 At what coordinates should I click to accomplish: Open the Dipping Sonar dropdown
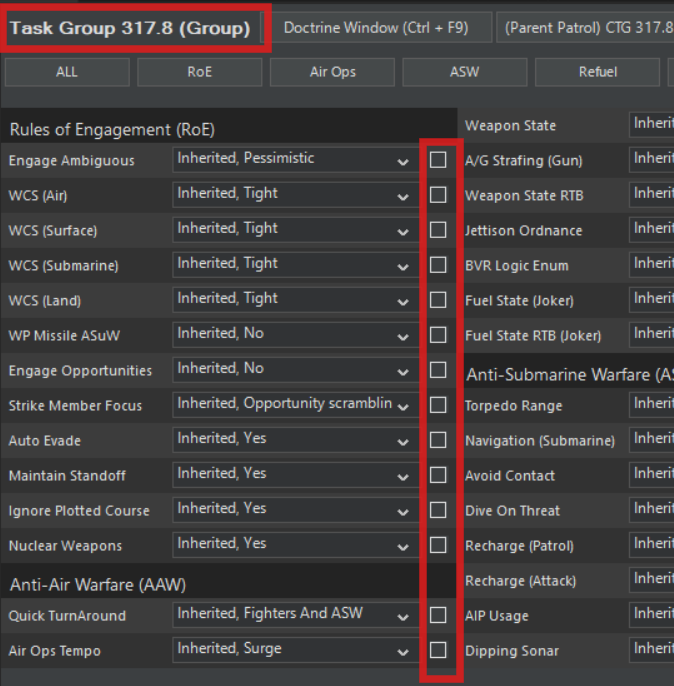point(652,650)
